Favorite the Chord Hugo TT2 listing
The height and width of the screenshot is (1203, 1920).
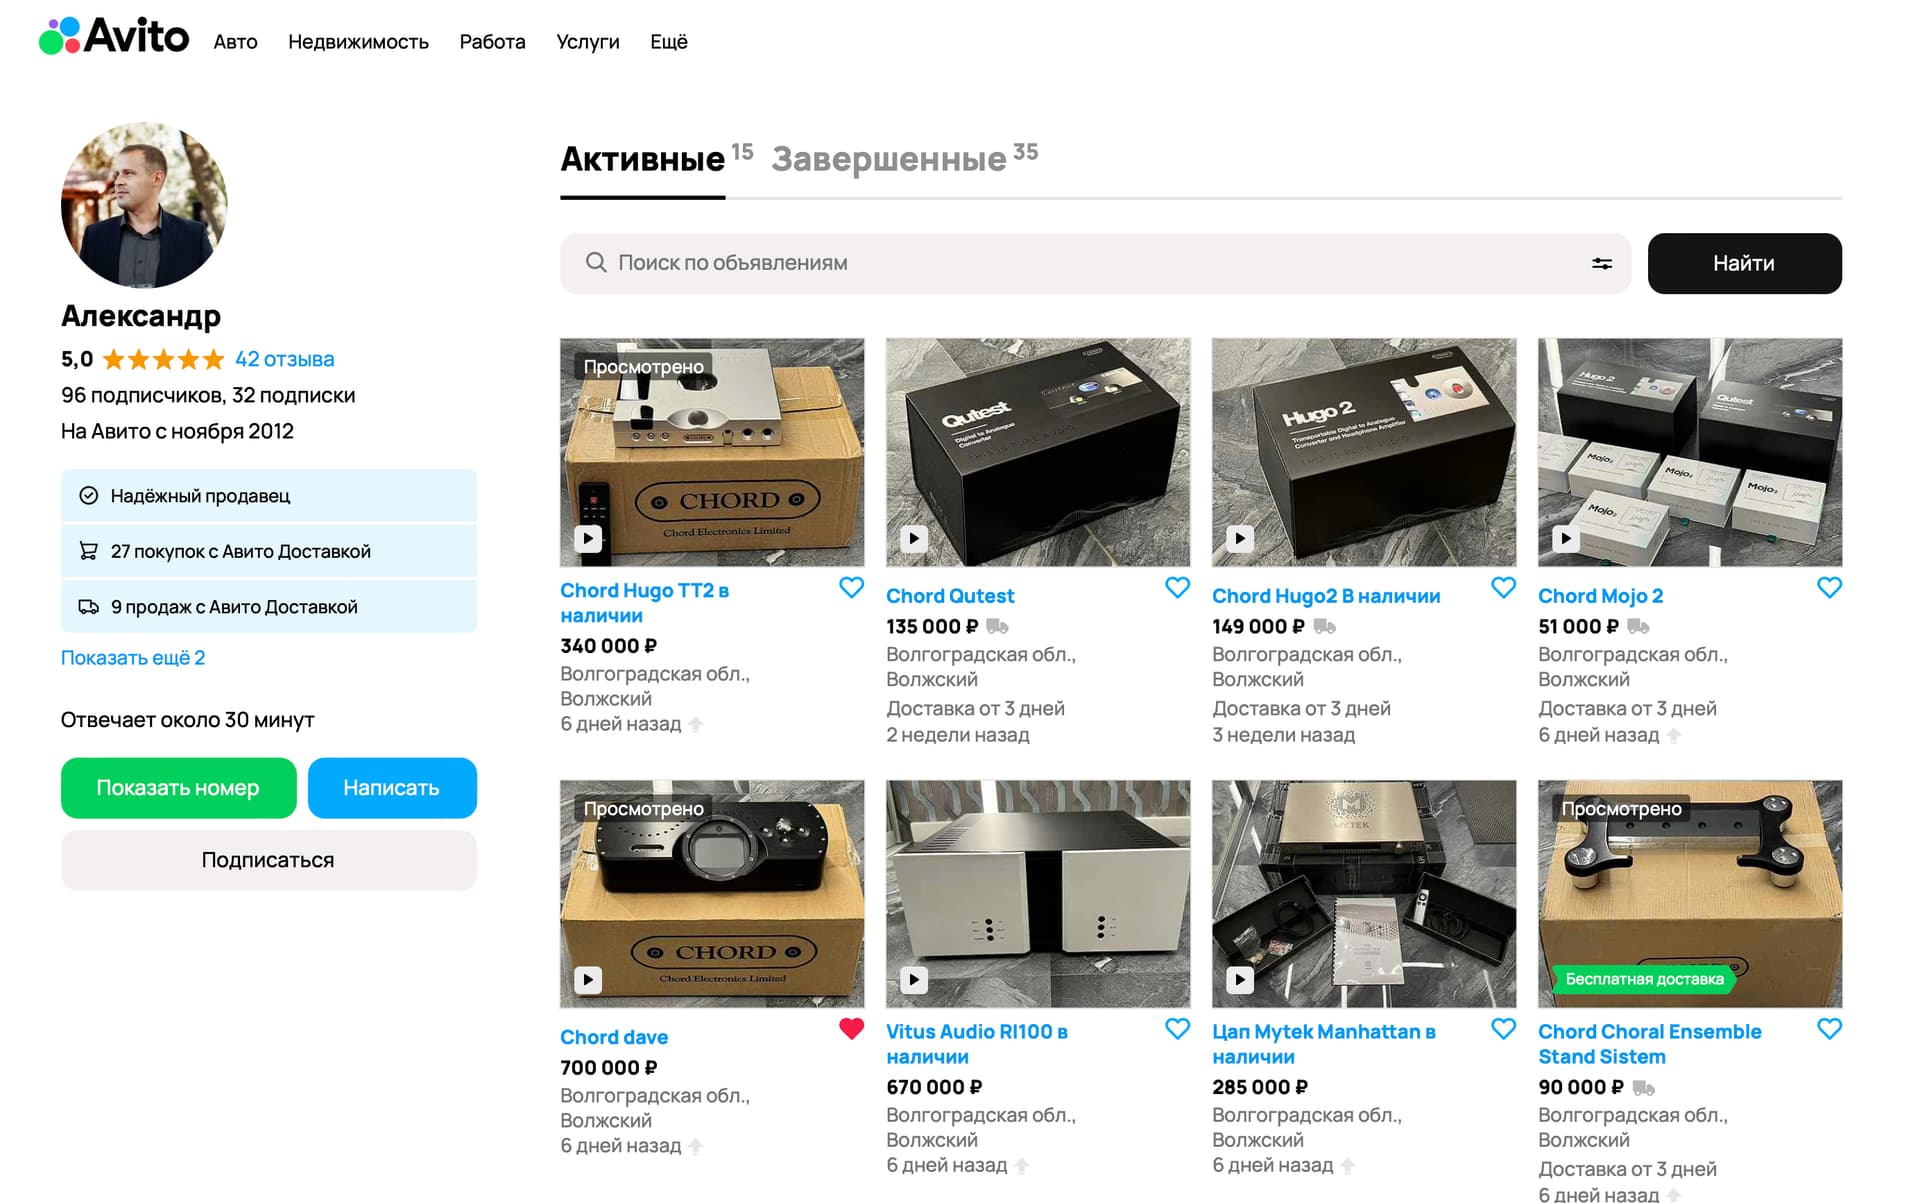851,588
